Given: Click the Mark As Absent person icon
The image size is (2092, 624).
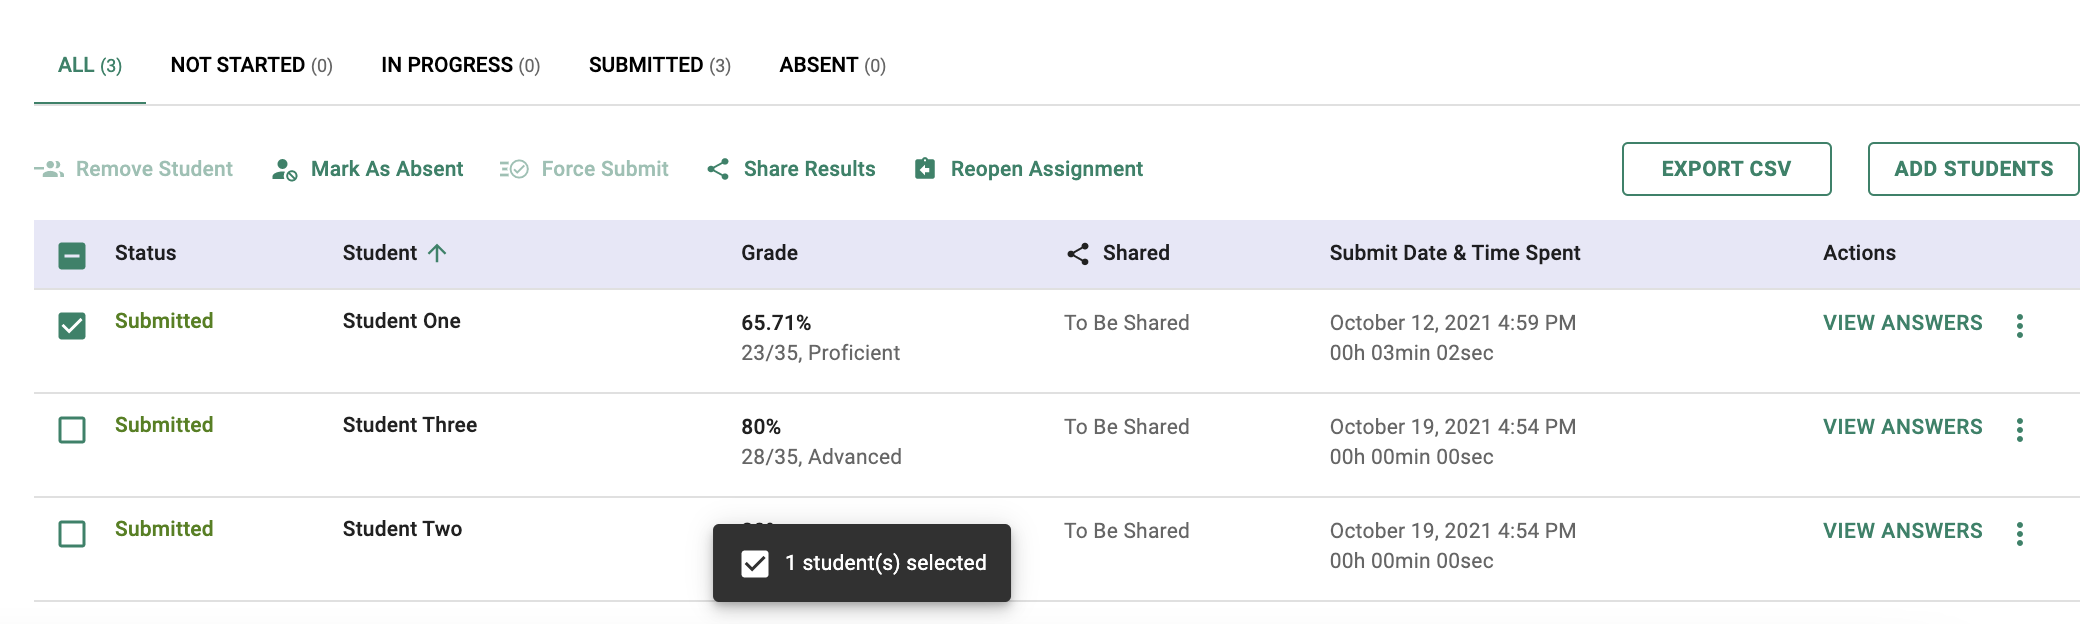Looking at the screenshot, I should click(284, 169).
